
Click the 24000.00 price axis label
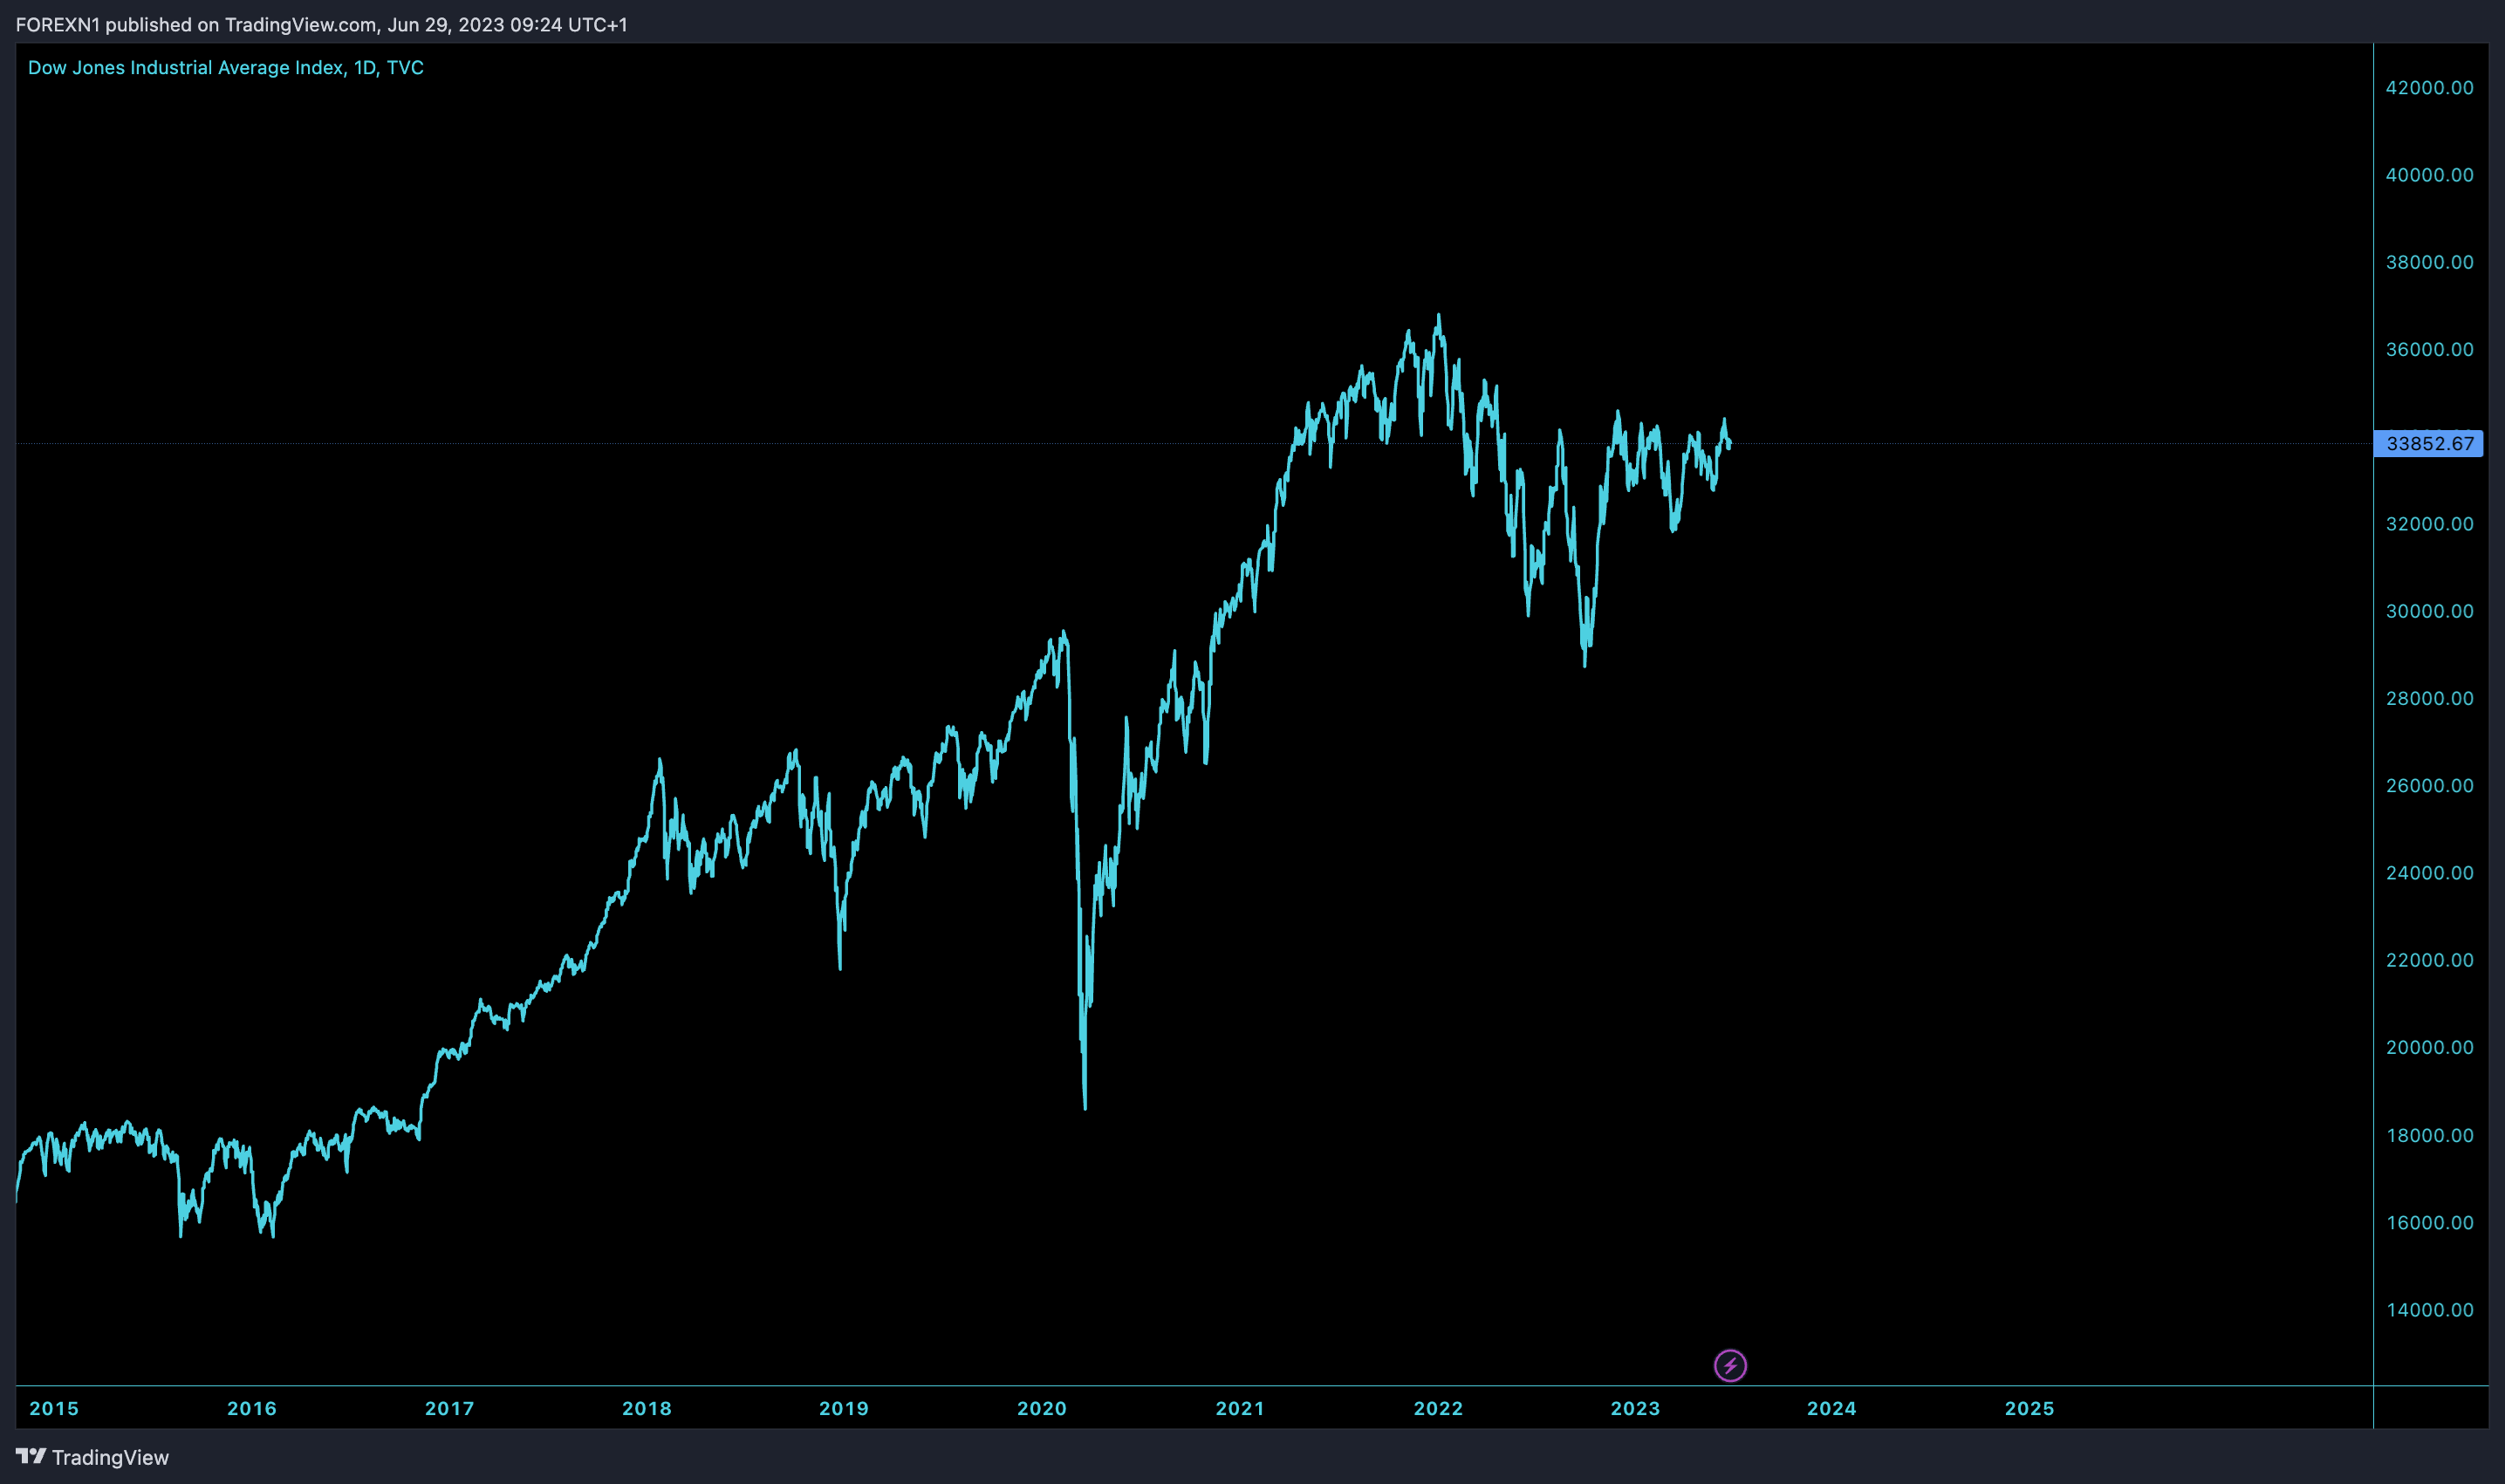pos(2430,873)
